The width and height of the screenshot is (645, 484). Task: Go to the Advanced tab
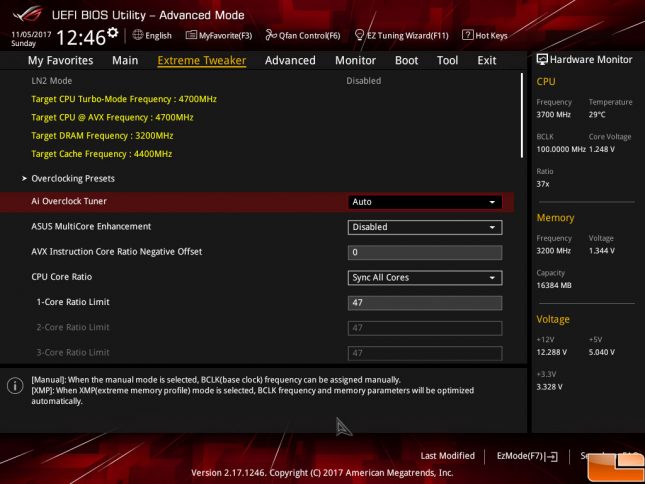[x=290, y=60]
